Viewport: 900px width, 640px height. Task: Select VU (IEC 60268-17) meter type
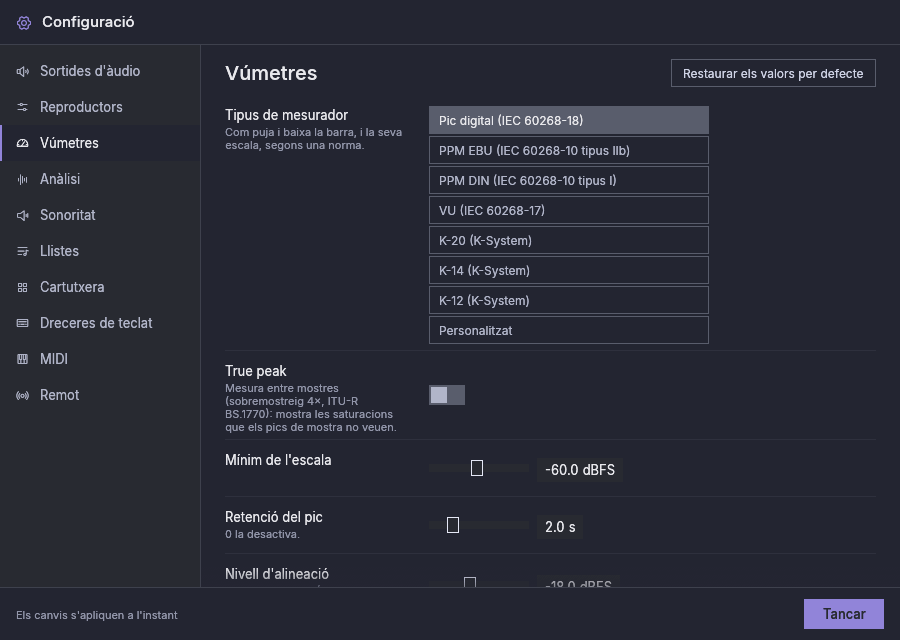pyautogui.click(x=569, y=211)
